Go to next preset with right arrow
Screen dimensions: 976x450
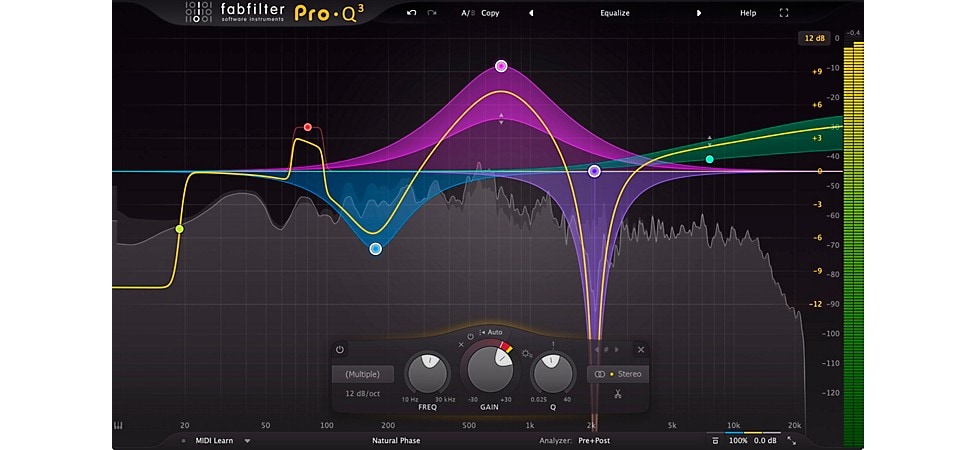tap(699, 12)
